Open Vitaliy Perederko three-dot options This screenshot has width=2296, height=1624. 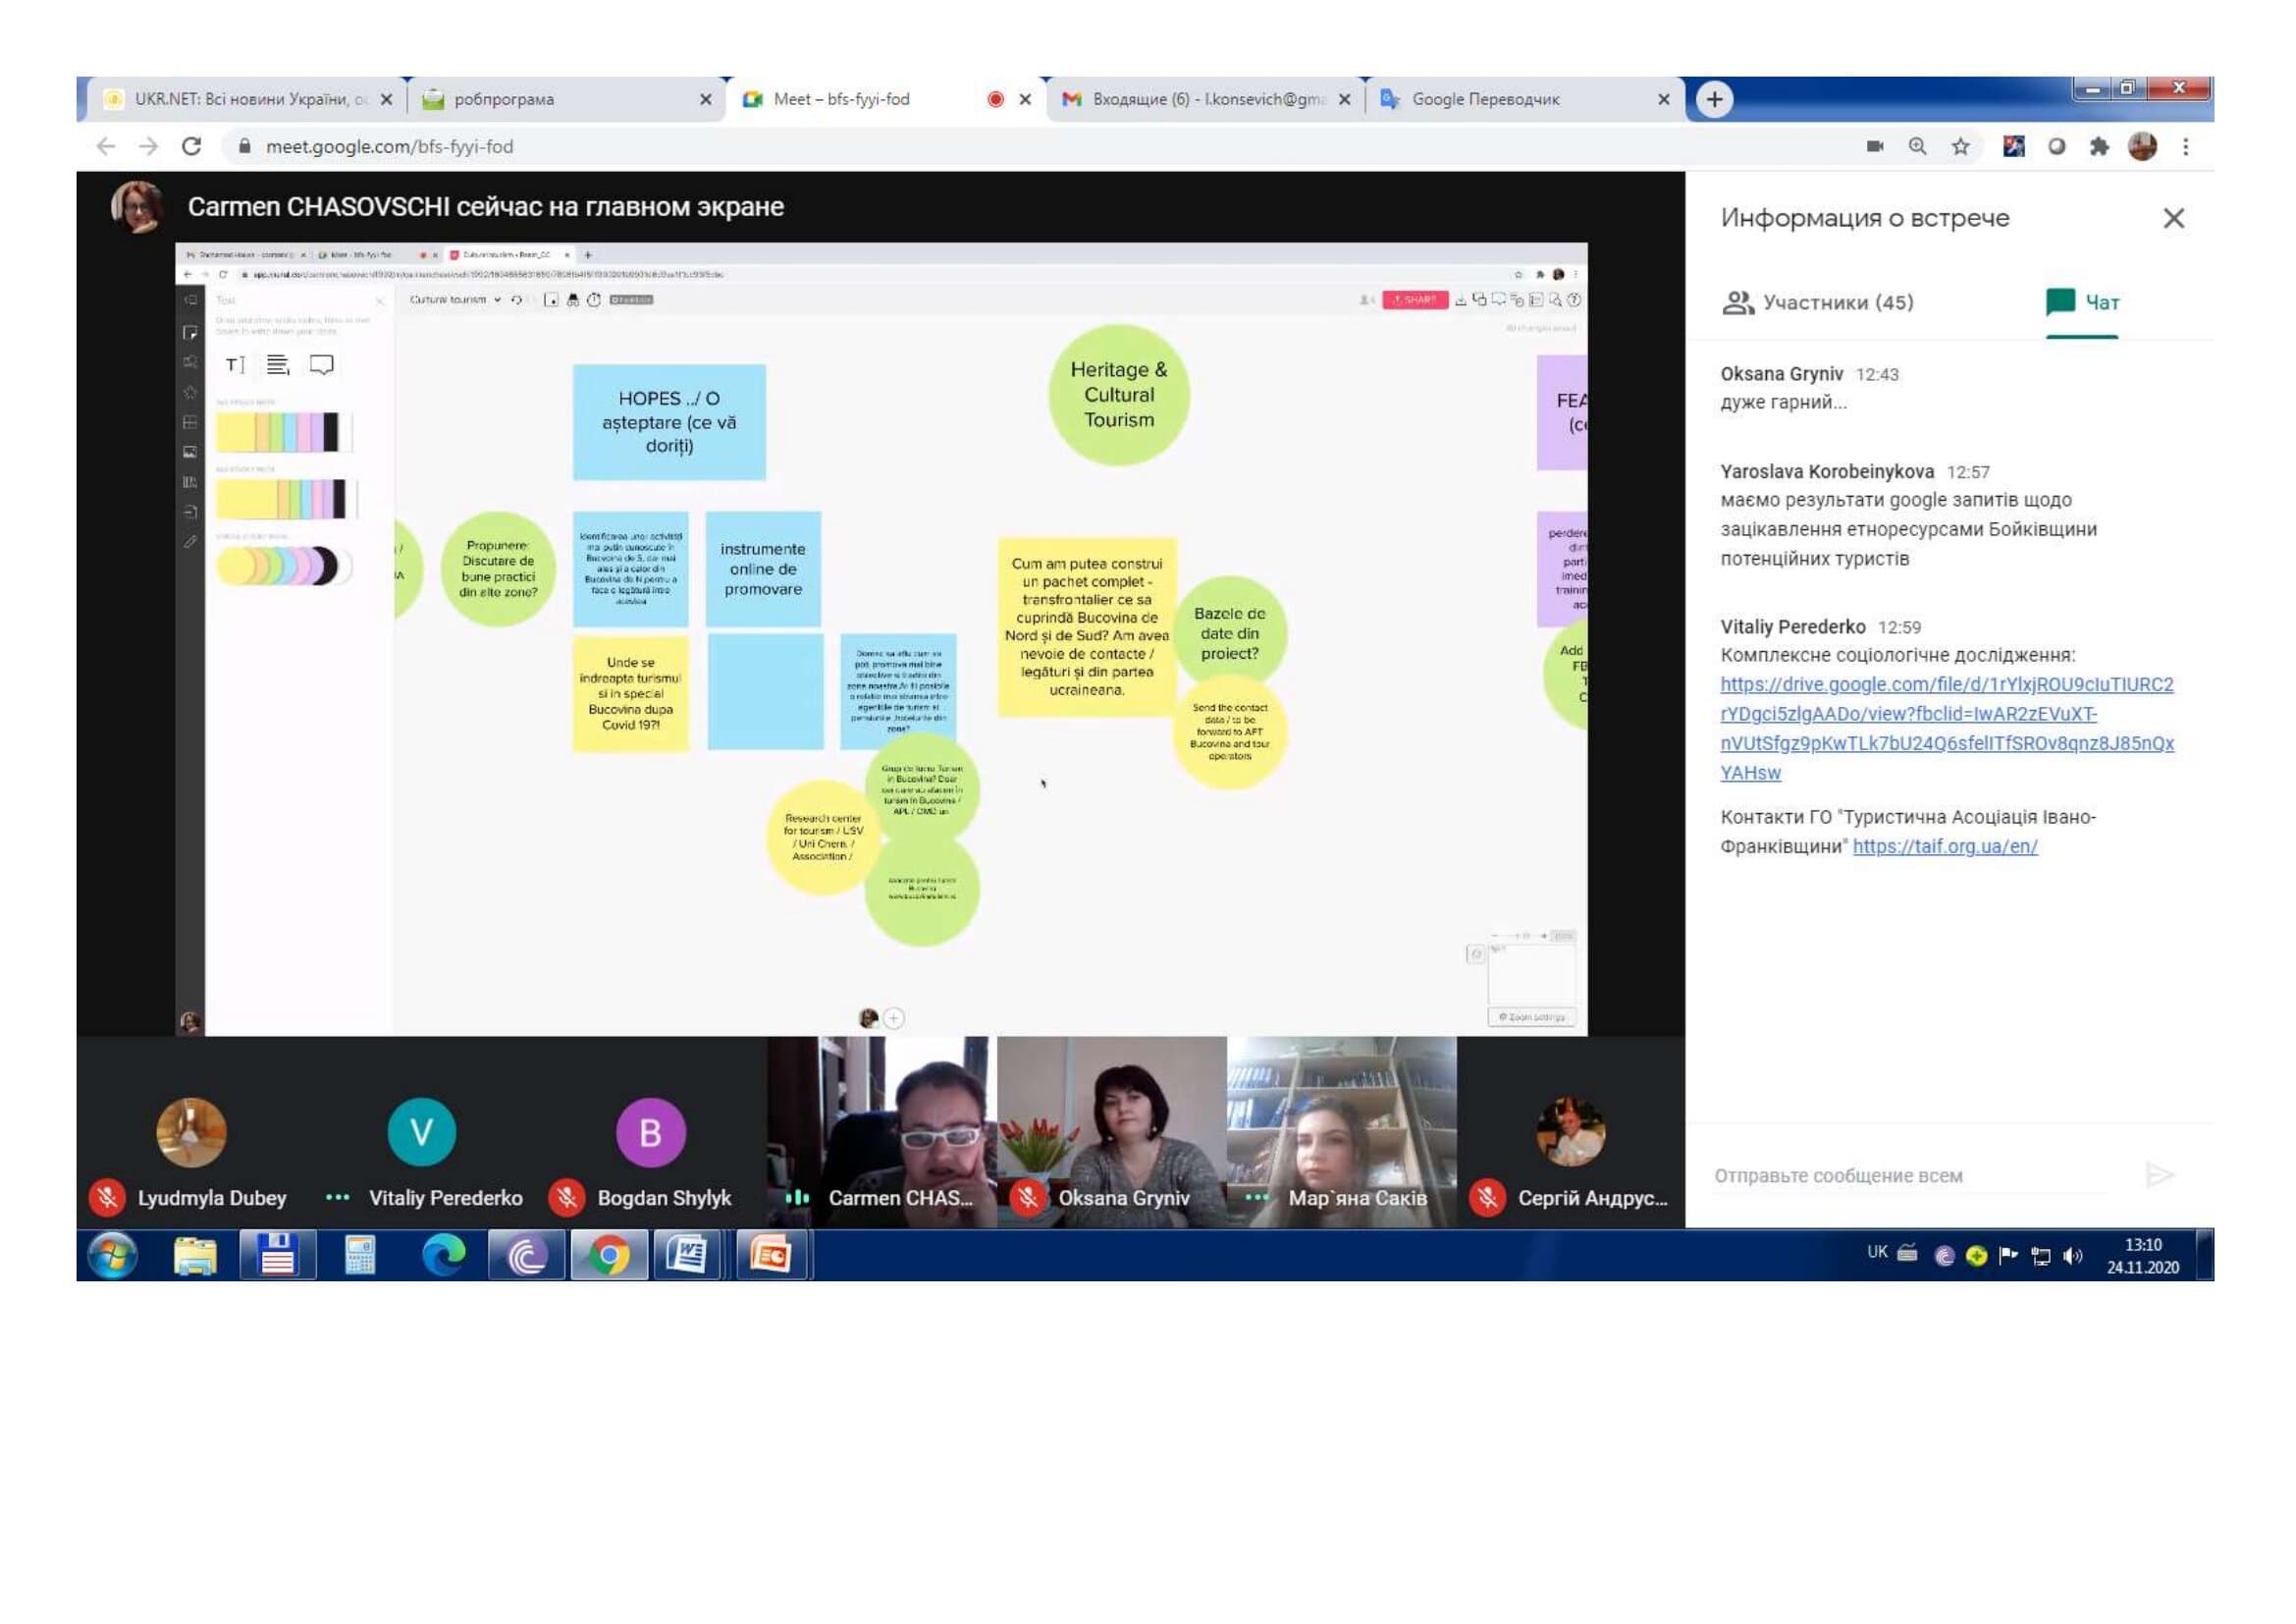[338, 1198]
